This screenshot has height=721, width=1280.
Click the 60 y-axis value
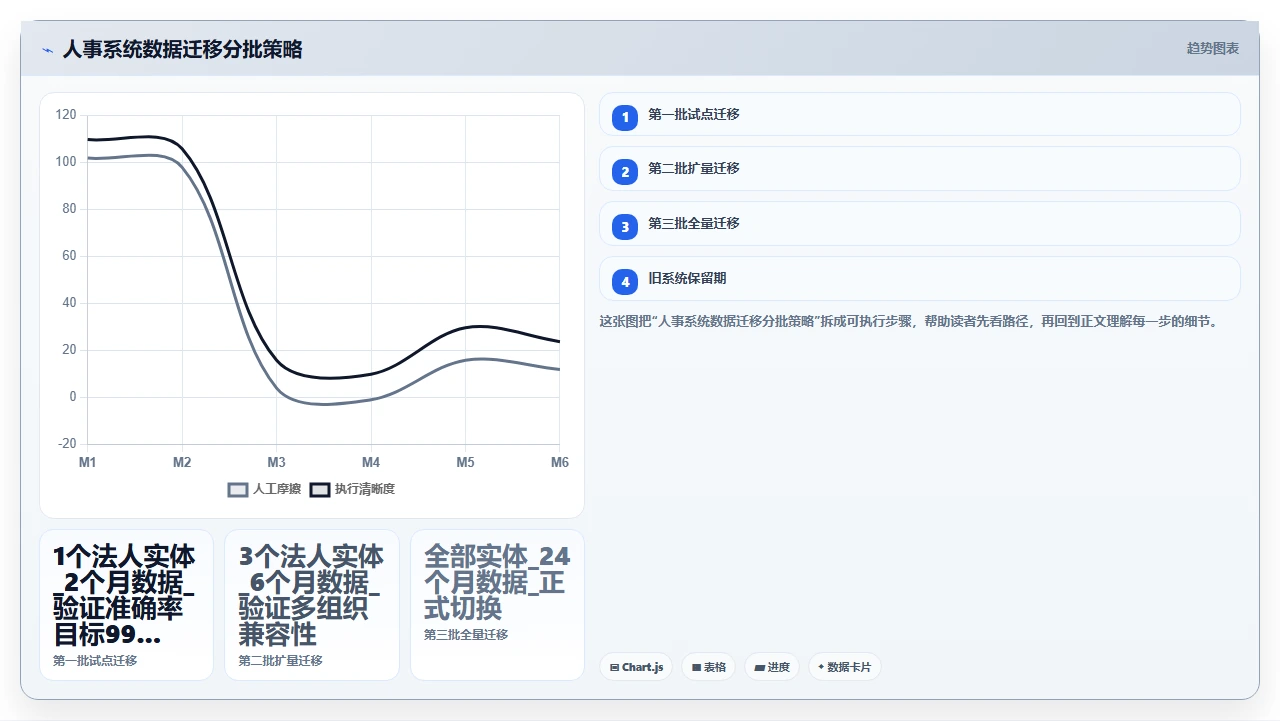pos(69,256)
